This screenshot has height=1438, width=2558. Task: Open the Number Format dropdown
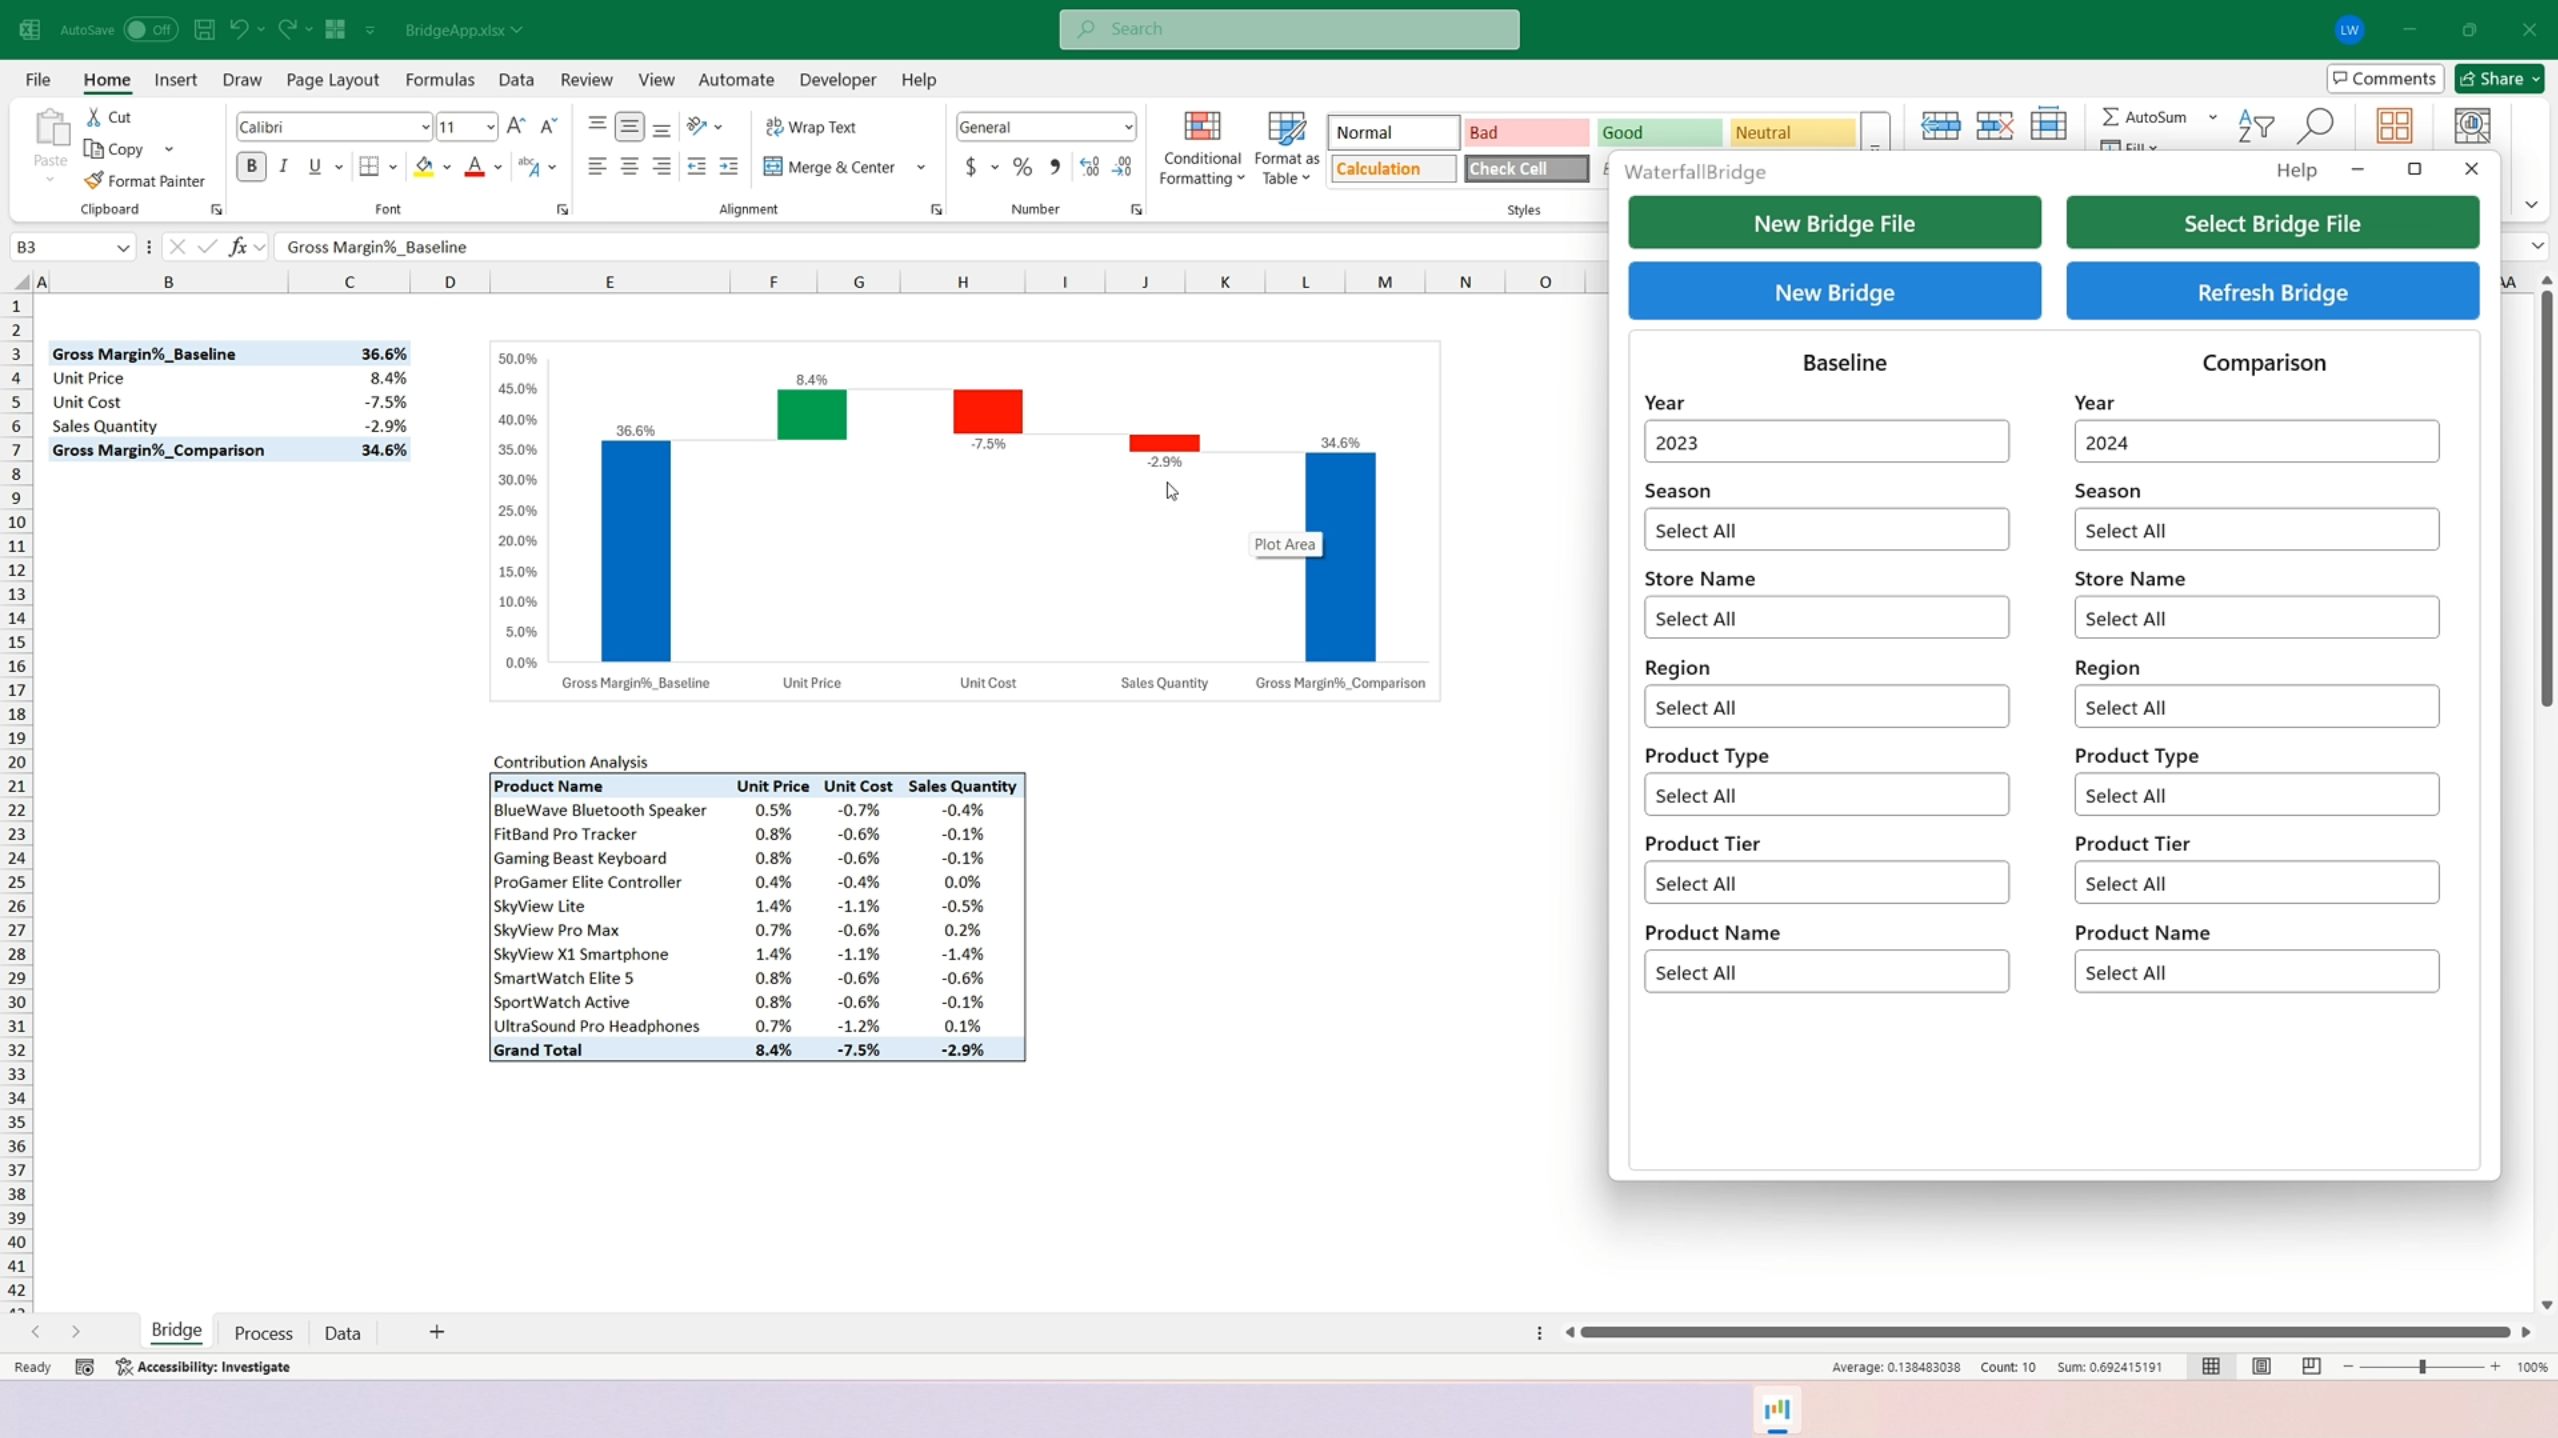(x=1128, y=127)
